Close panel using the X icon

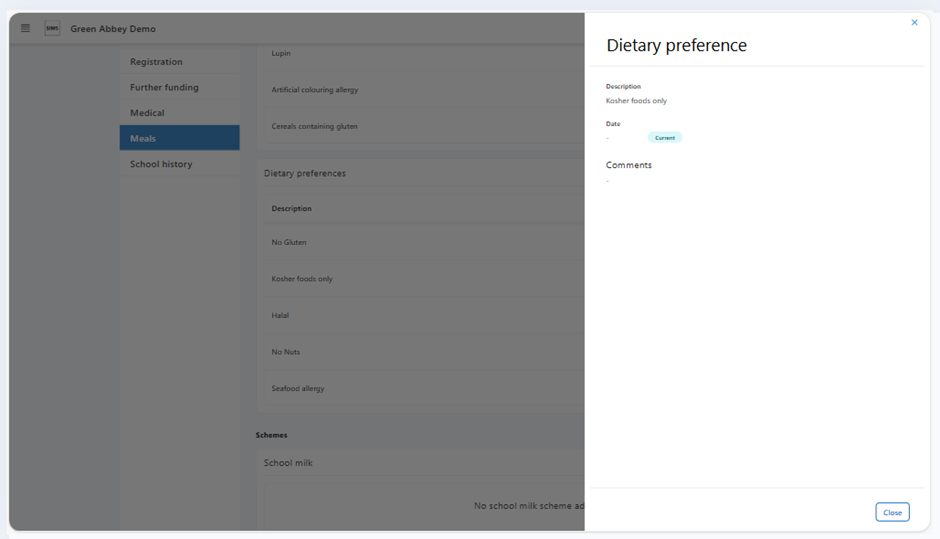coord(914,22)
